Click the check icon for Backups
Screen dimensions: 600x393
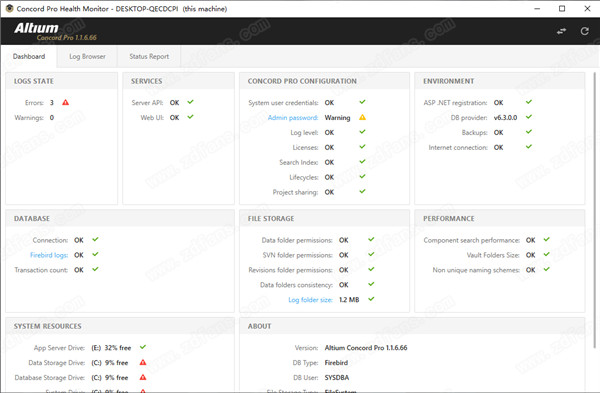click(529, 132)
